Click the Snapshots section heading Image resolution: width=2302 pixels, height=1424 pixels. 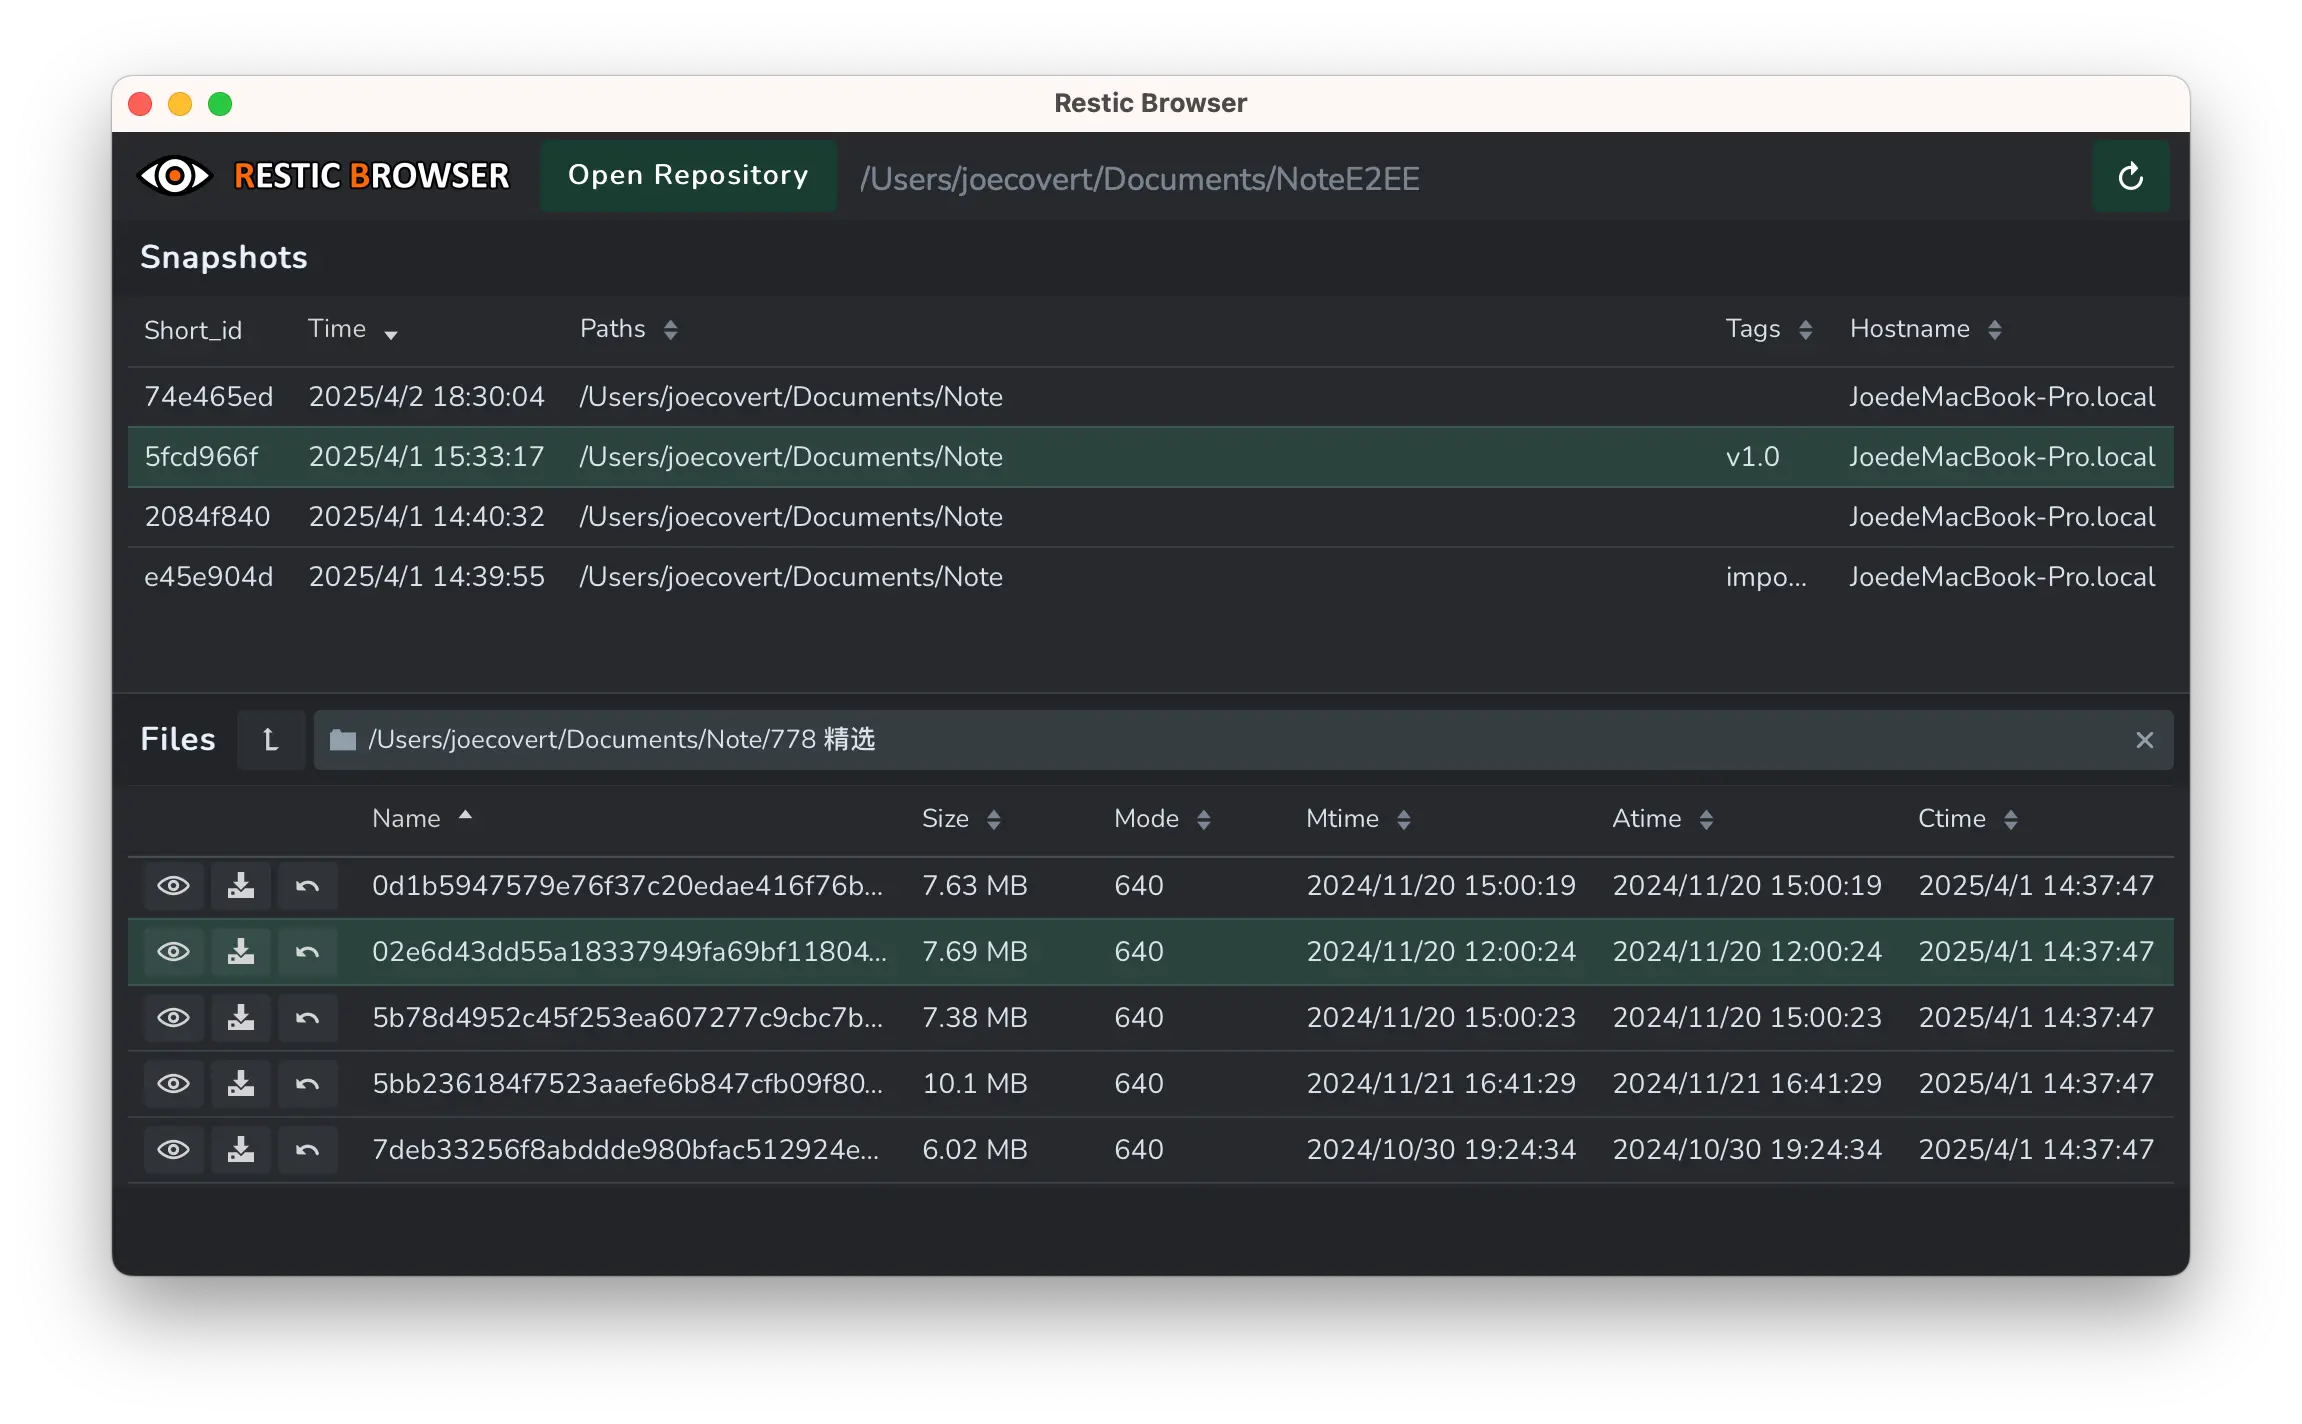224,258
